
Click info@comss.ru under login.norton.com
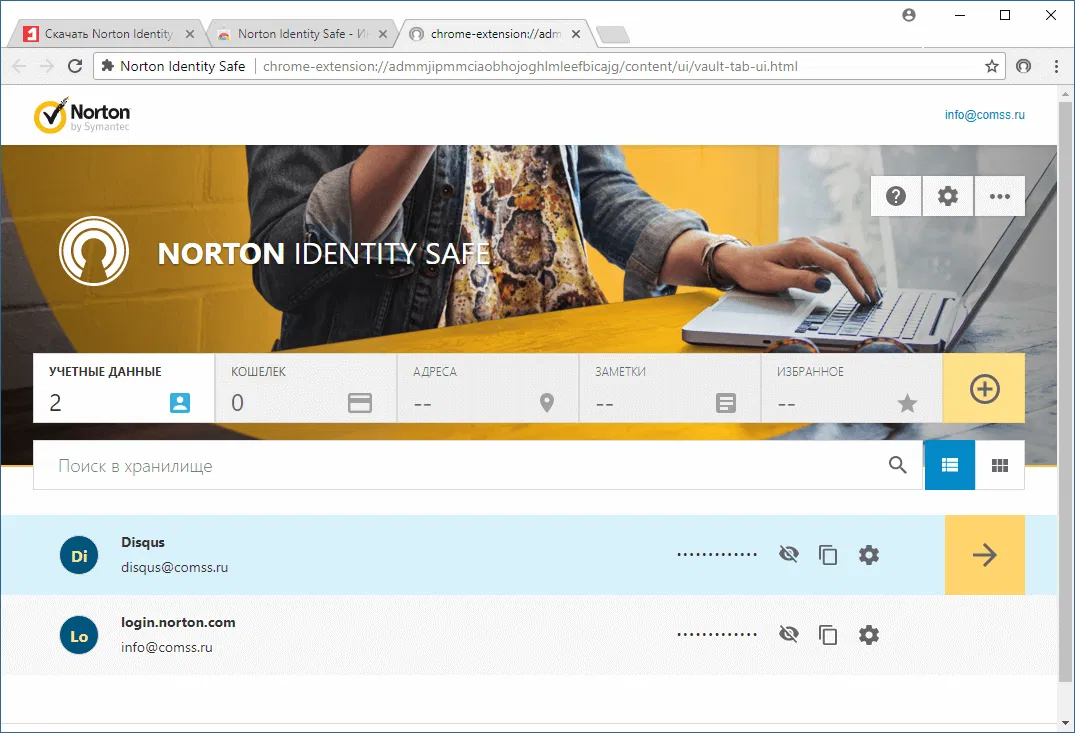click(167, 647)
